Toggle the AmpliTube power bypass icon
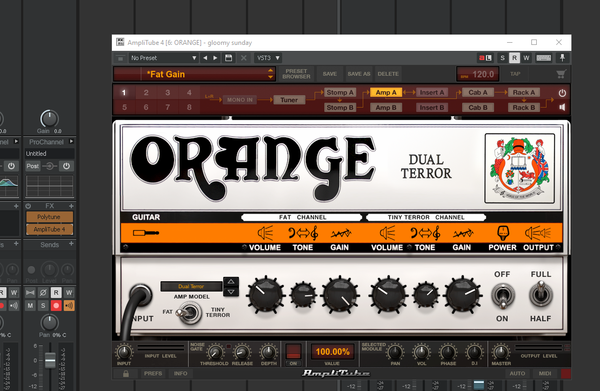The width and height of the screenshot is (600, 391). tap(562, 93)
